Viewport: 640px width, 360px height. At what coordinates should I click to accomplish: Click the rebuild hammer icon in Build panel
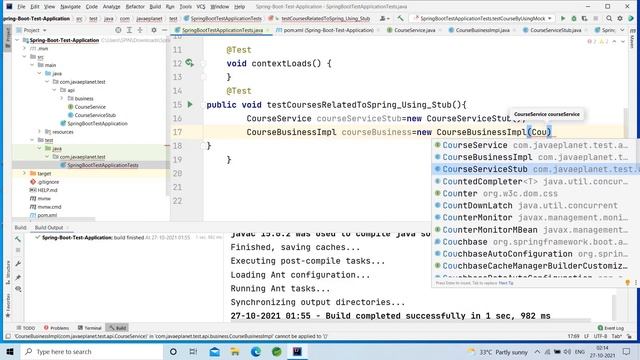18,239
